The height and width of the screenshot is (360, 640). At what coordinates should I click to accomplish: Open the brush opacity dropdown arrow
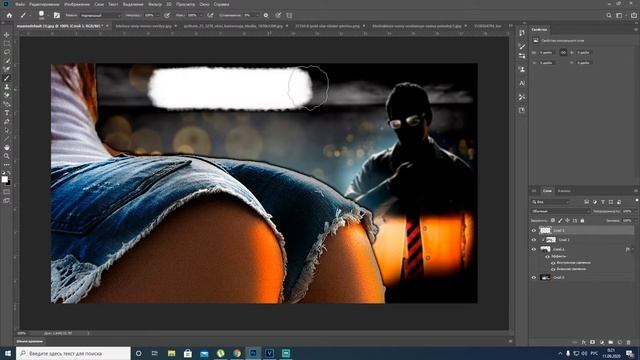158,15
